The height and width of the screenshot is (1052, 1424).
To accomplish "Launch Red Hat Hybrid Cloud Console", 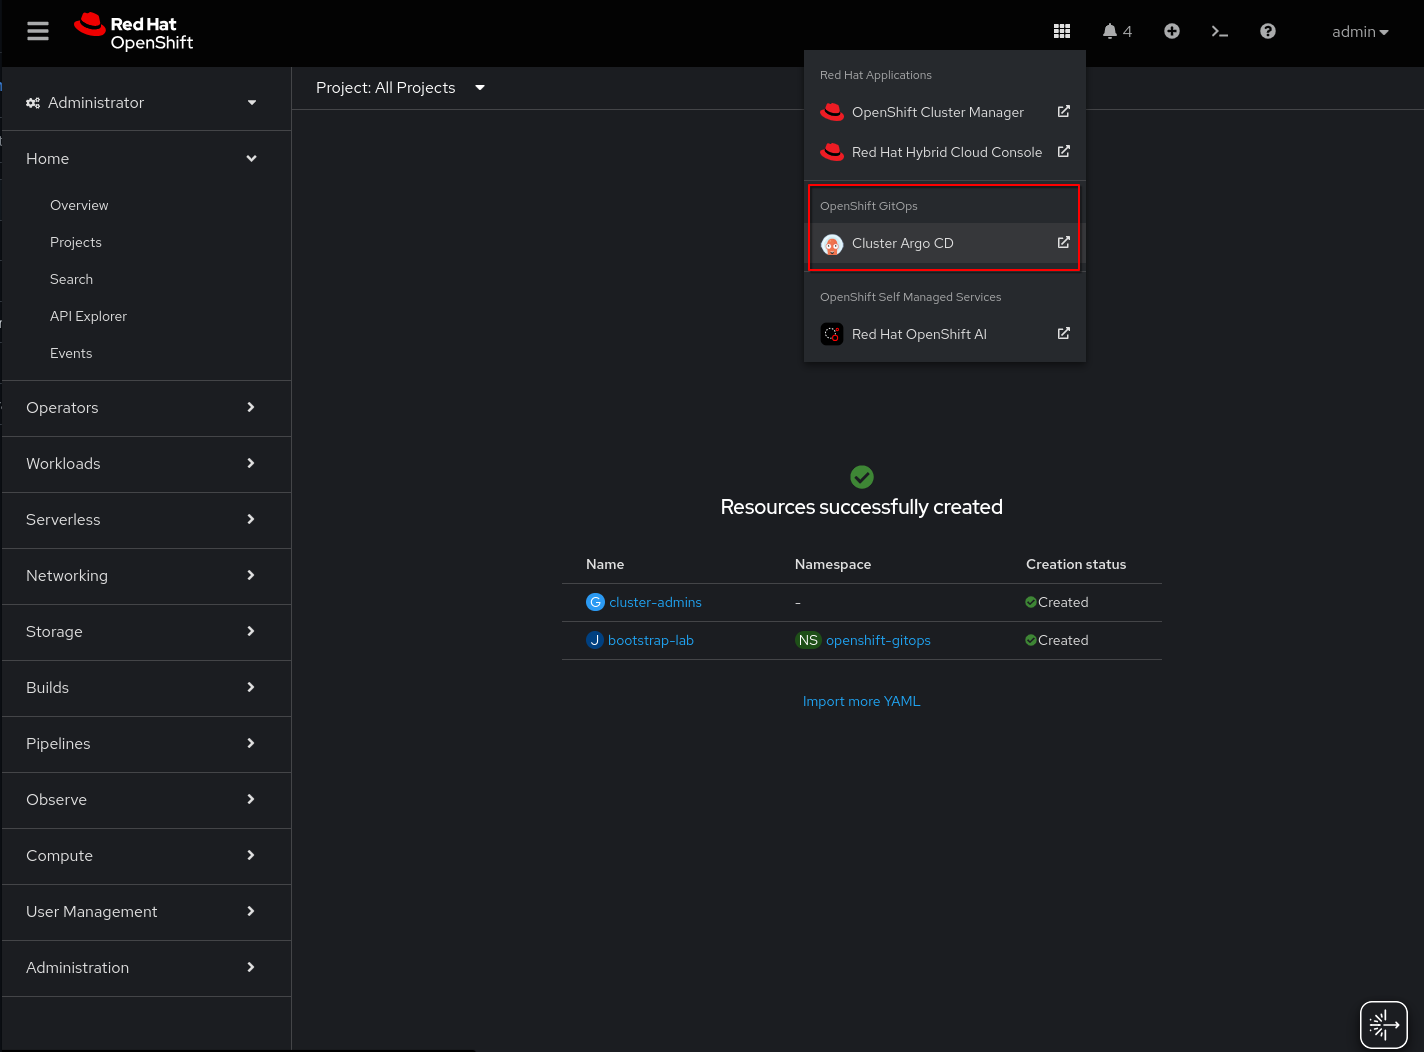I will point(945,152).
